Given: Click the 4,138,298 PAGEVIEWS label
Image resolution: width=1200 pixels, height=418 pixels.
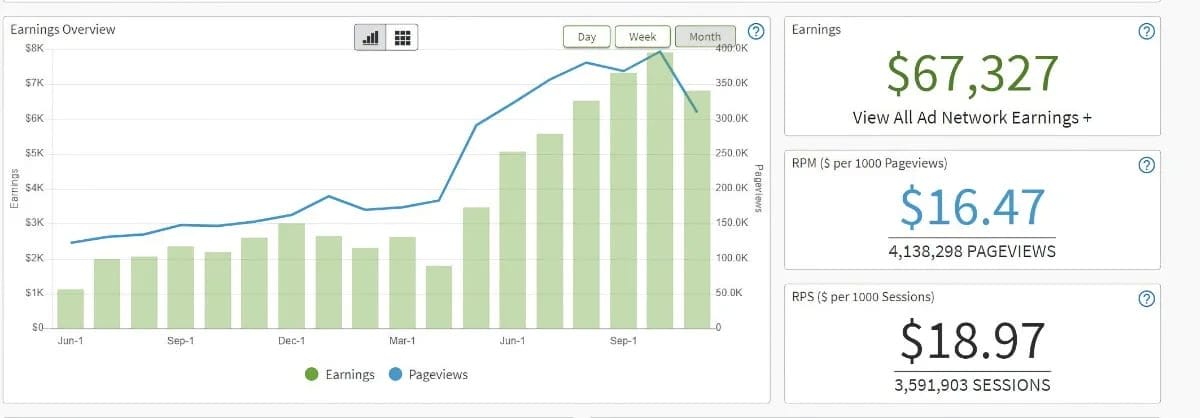Looking at the screenshot, I should pos(972,252).
